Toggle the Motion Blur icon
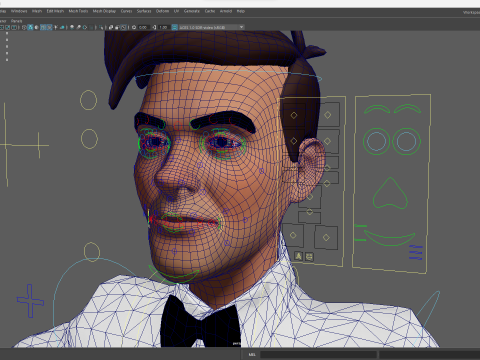This screenshot has height=360, width=480. click(79, 27)
